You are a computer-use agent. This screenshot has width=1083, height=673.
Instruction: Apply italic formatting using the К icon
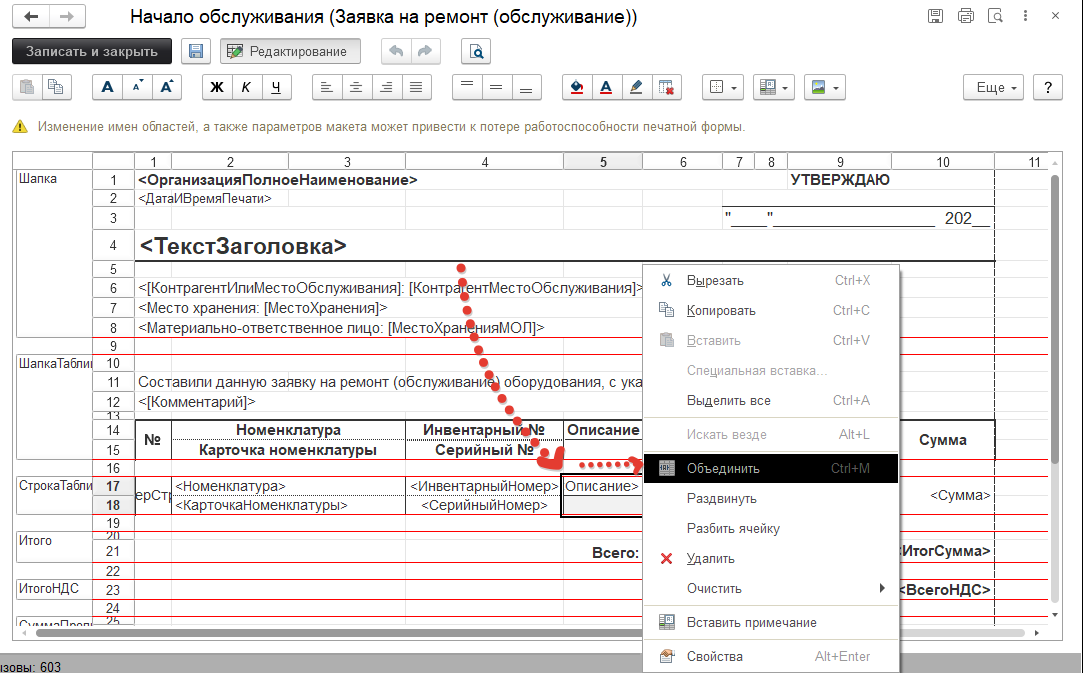(245, 87)
